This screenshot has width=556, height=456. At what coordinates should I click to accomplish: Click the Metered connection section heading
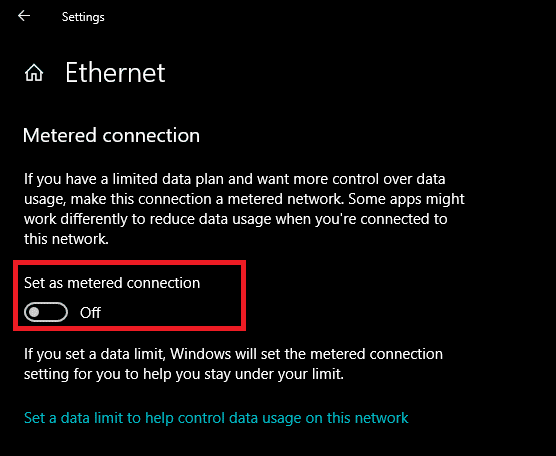click(111, 135)
